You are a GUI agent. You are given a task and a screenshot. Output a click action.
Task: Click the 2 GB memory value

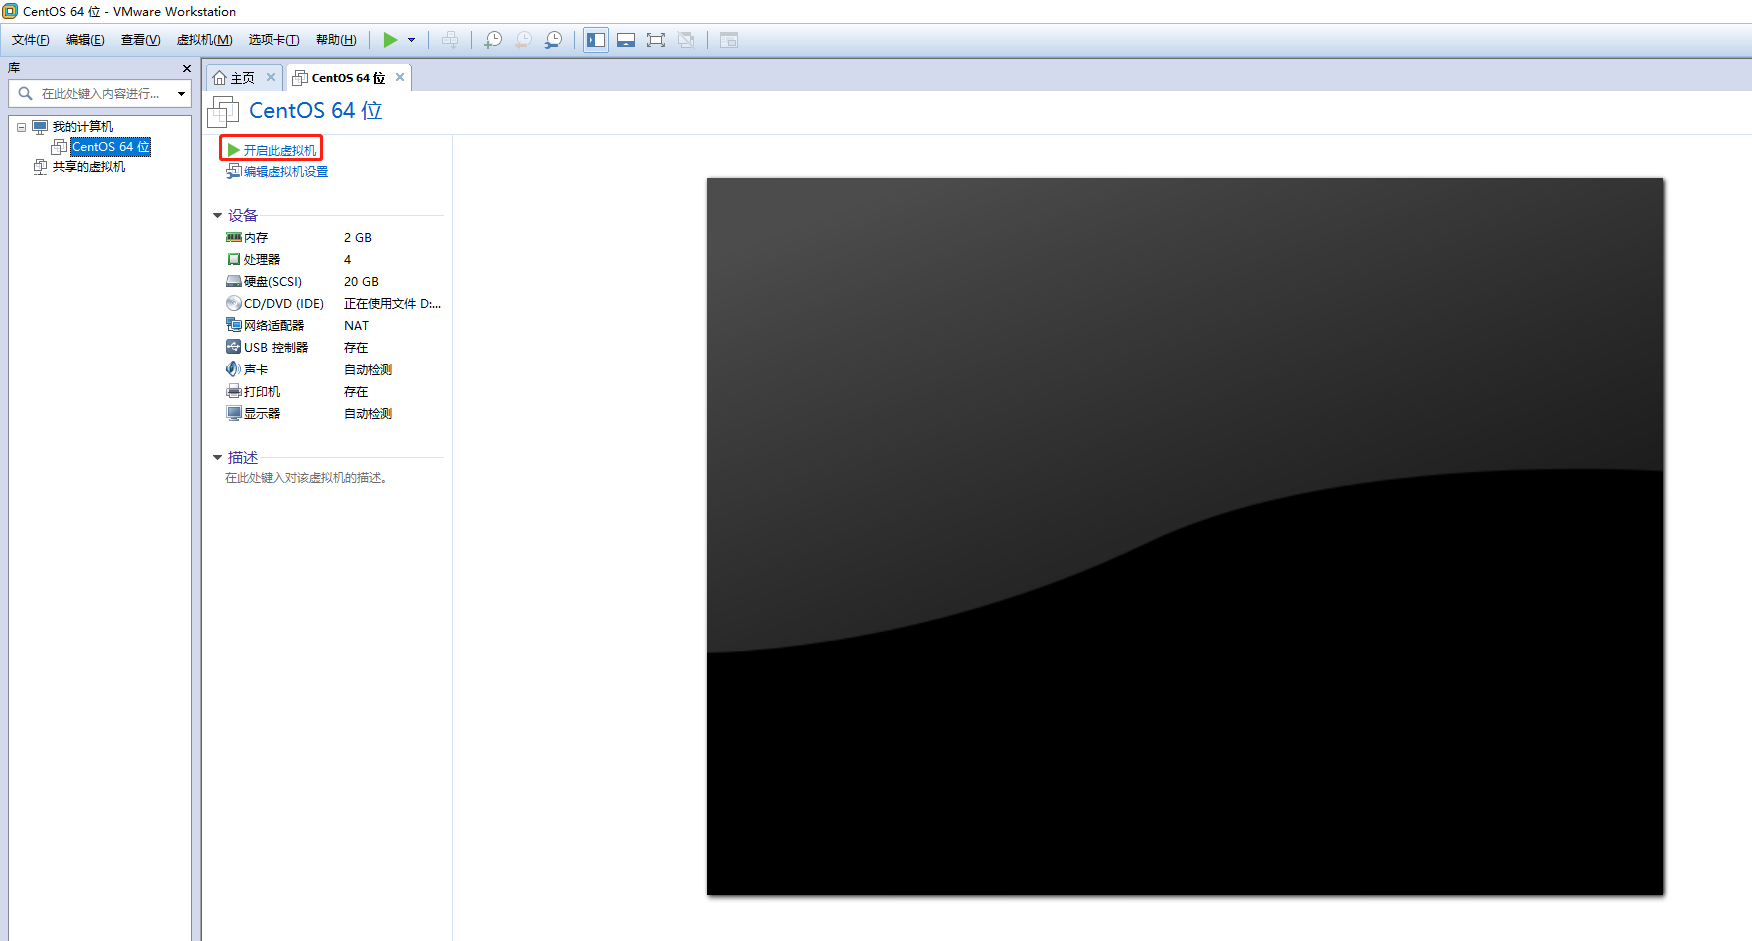point(358,238)
